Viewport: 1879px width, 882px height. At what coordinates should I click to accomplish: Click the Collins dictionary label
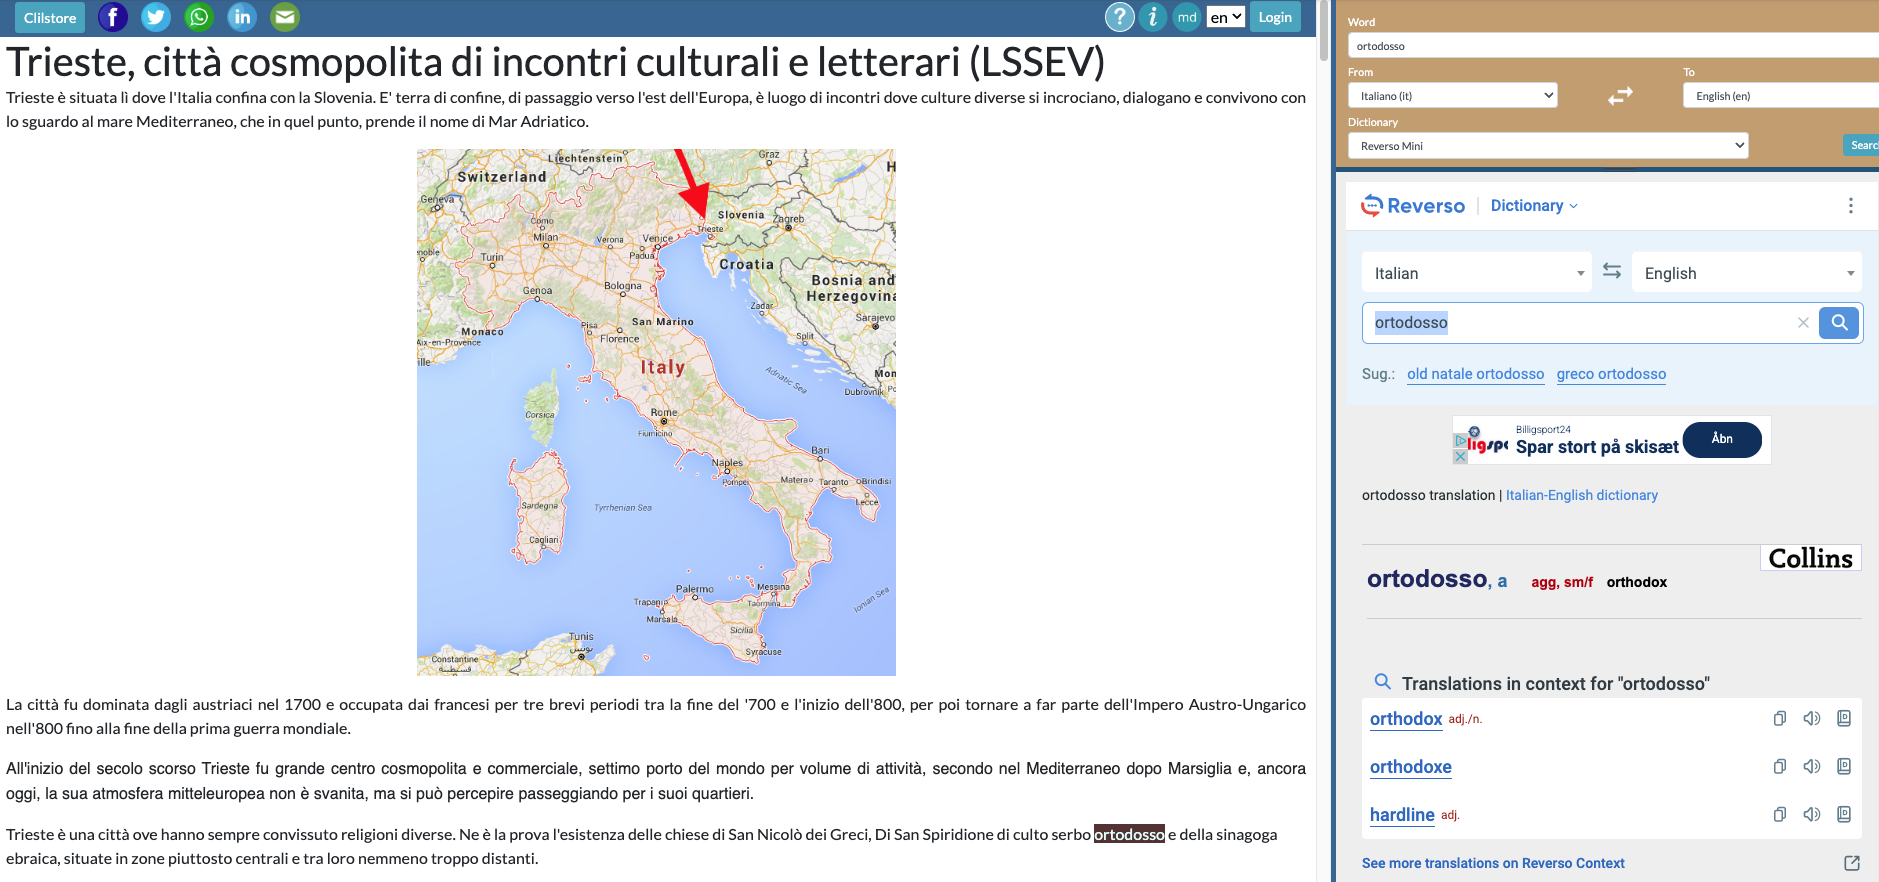(x=1810, y=558)
